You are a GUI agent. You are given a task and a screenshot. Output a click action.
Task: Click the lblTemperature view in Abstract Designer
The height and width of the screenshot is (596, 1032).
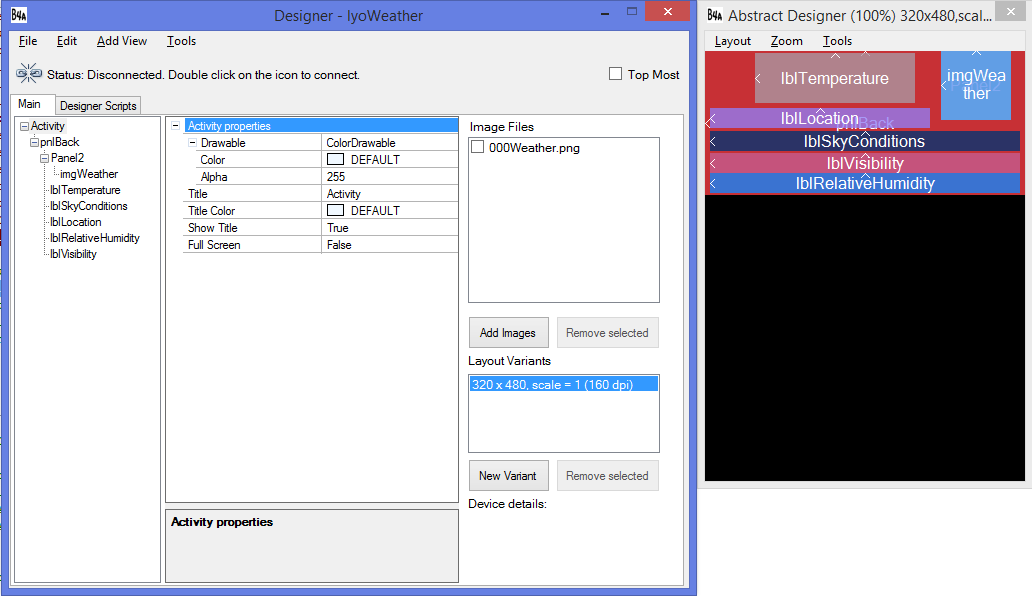pyautogui.click(x=835, y=78)
